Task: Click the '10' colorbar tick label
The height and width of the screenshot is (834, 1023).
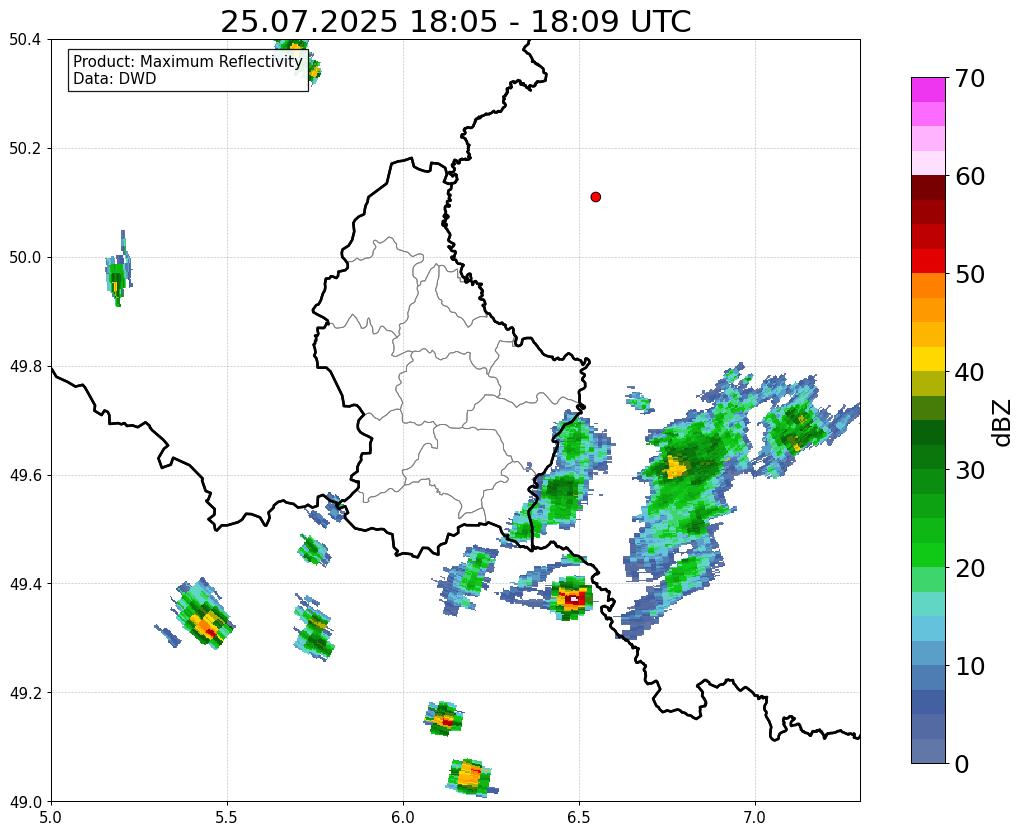Action: point(968,666)
